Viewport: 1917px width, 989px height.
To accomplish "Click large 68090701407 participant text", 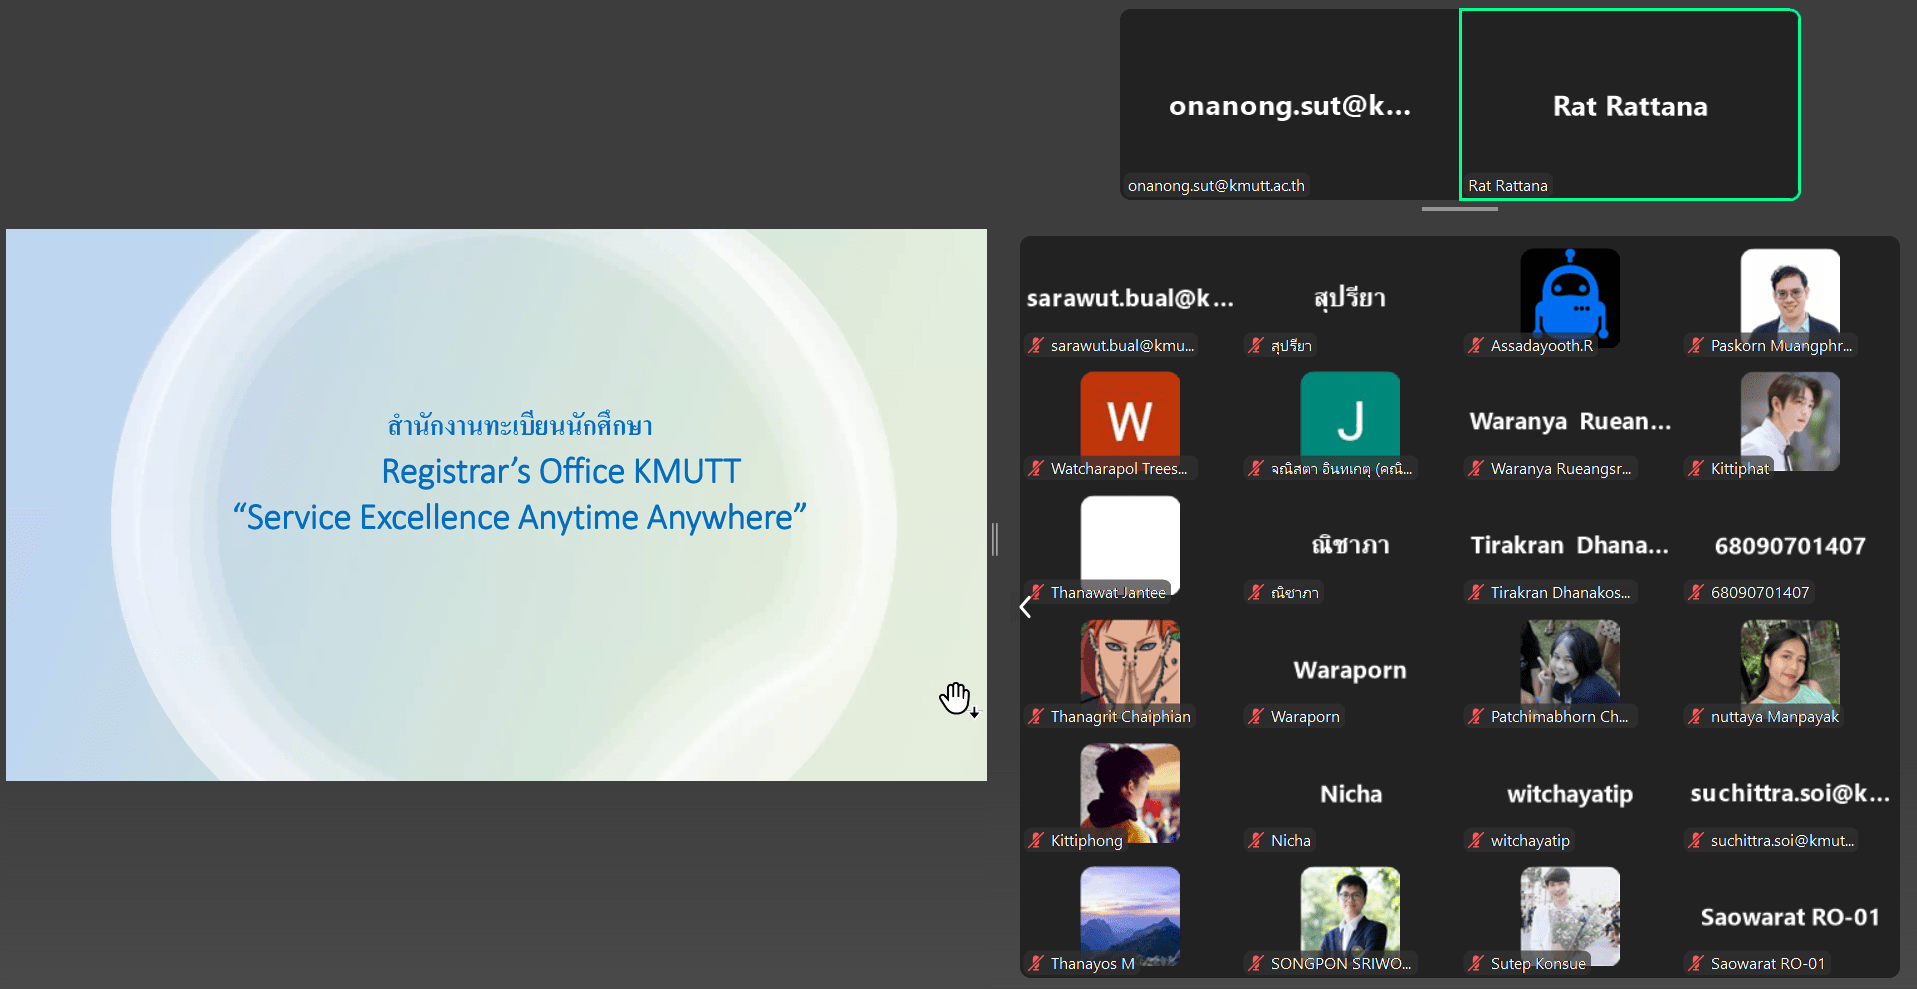I will [1790, 546].
